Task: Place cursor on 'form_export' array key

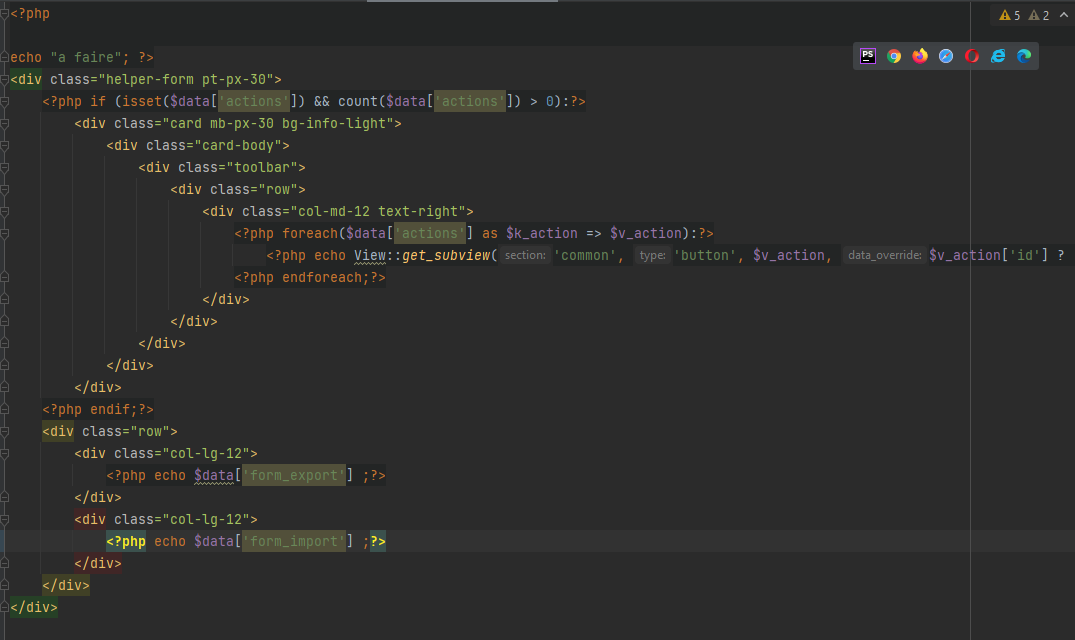Action: click(296, 475)
